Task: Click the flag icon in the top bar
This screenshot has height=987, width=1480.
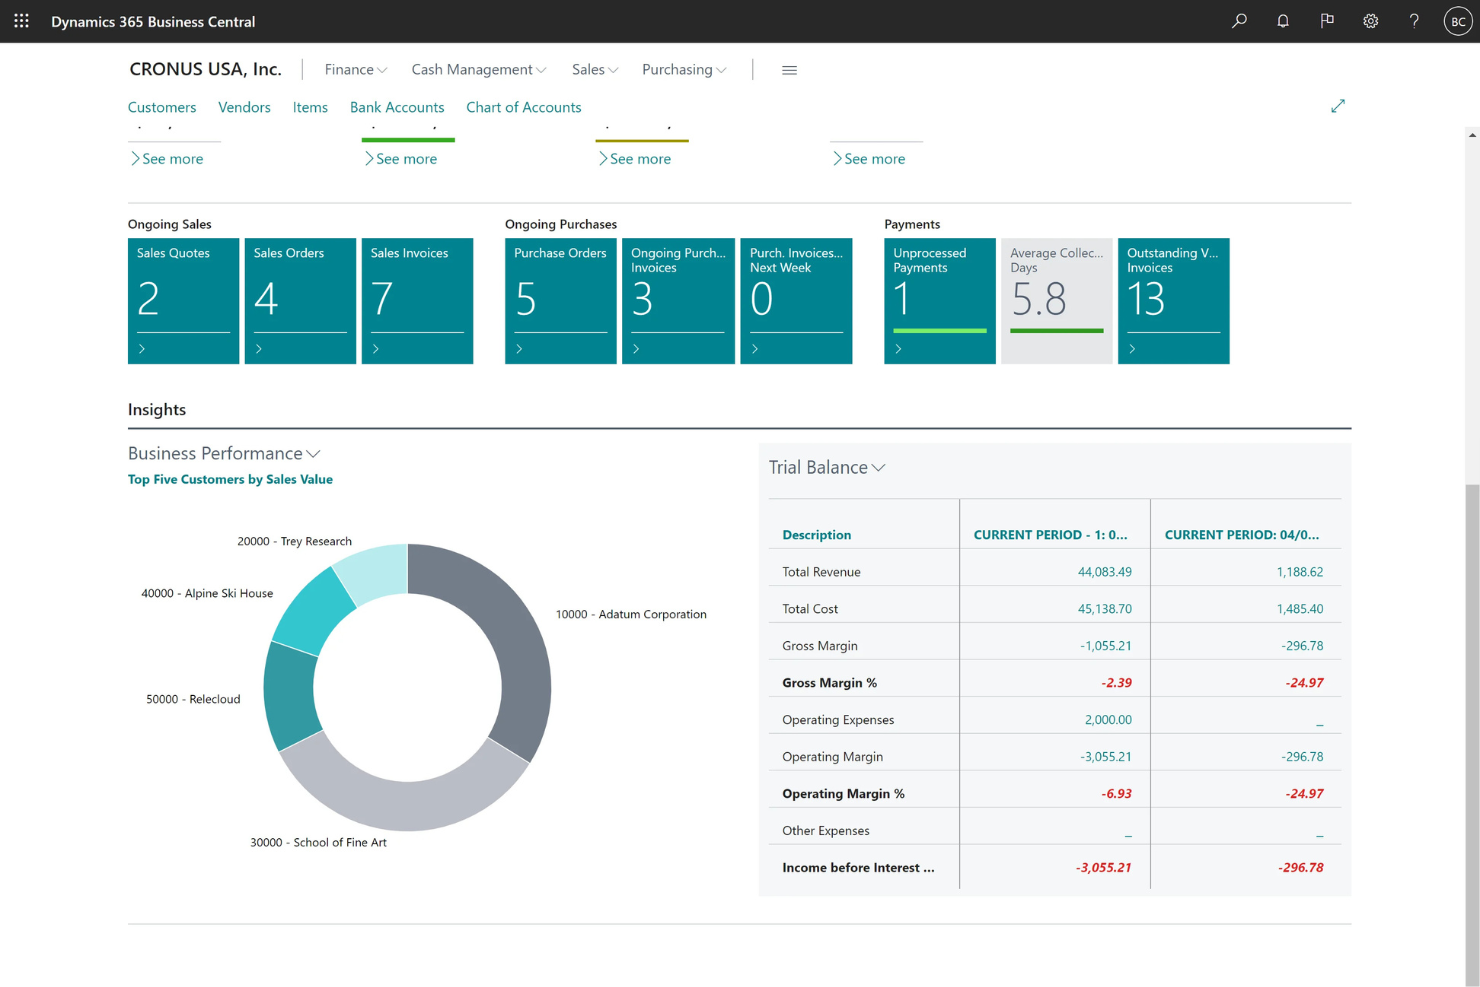Action: pyautogui.click(x=1327, y=21)
